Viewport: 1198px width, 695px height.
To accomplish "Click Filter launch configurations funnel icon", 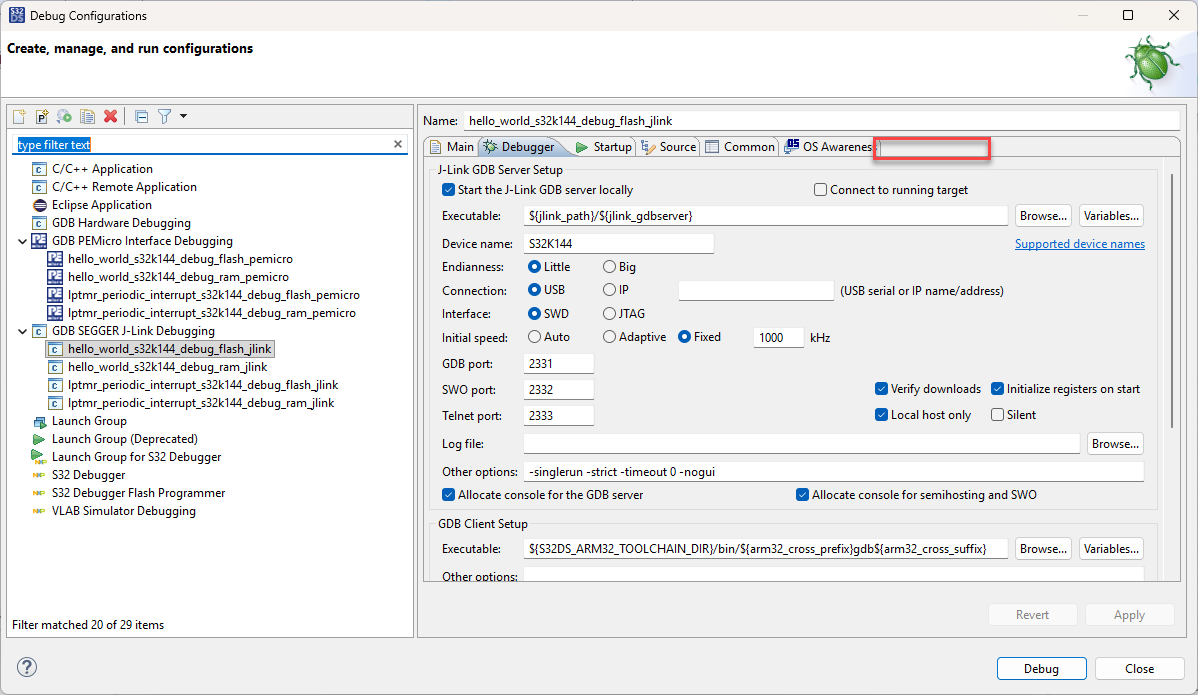I will (164, 116).
